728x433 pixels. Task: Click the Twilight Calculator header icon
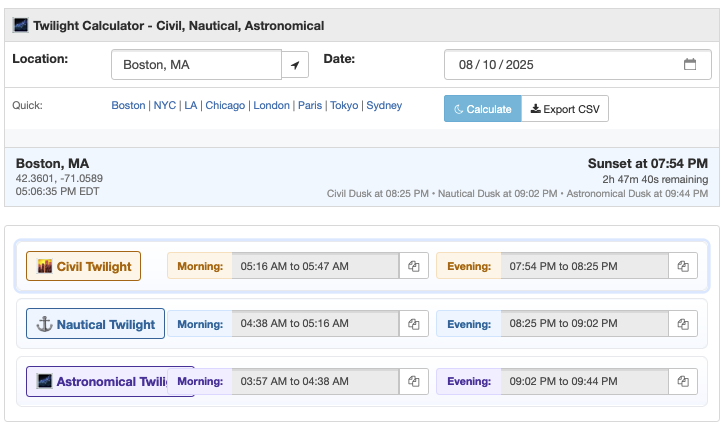pos(20,25)
